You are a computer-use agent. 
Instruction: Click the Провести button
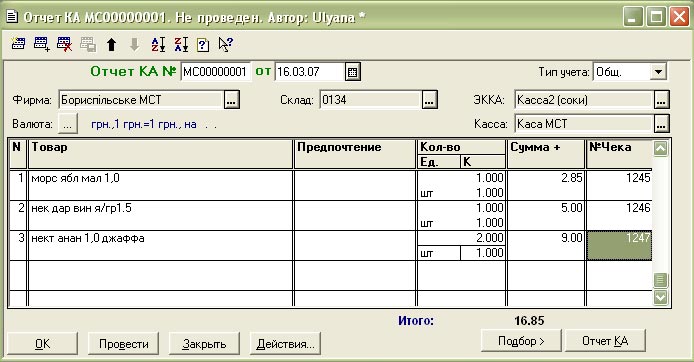pos(123,343)
